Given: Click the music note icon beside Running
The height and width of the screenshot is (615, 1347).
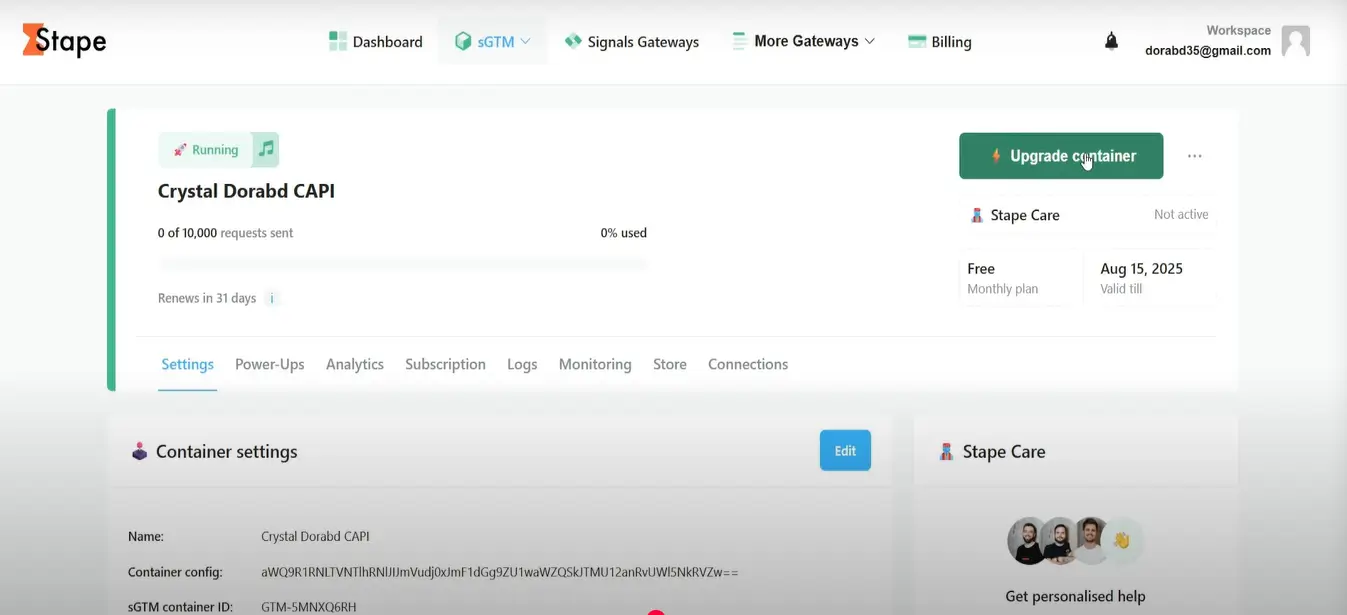Looking at the screenshot, I should click(265, 150).
